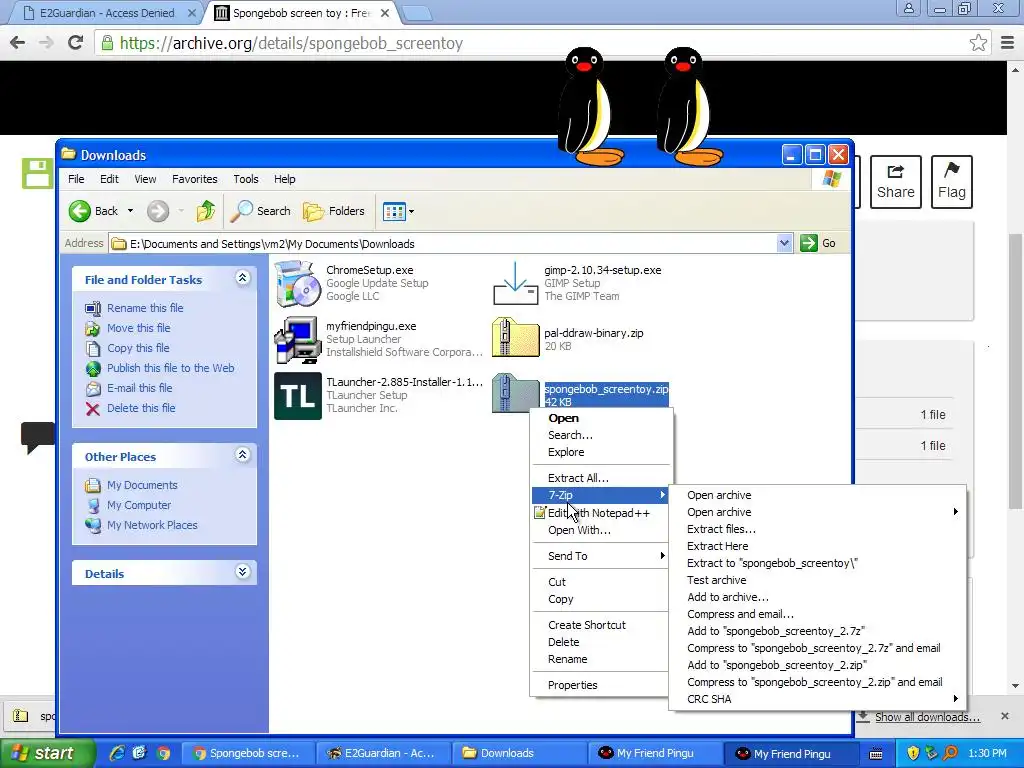The image size is (1024, 768).
Task: Toggle the Folders pane button
Action: pos(334,211)
